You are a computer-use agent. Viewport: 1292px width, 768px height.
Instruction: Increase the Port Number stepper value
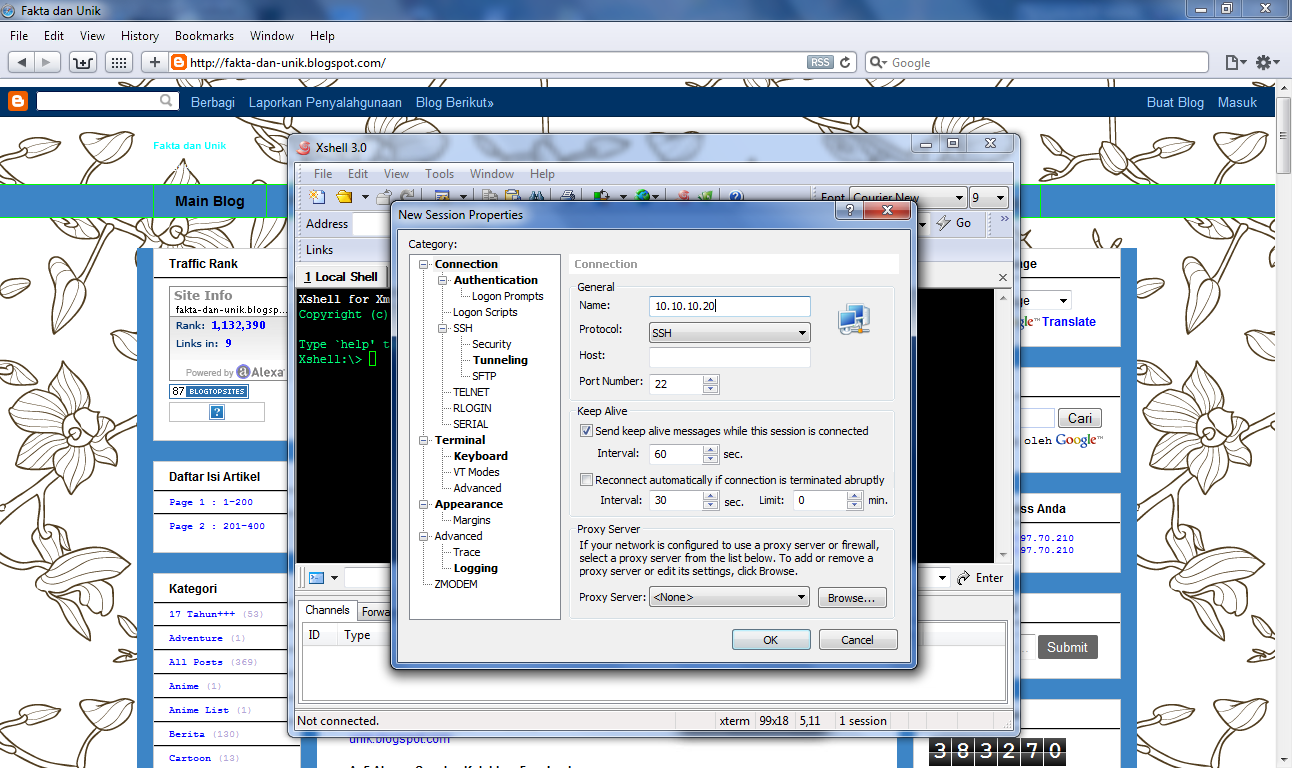[x=711, y=379]
